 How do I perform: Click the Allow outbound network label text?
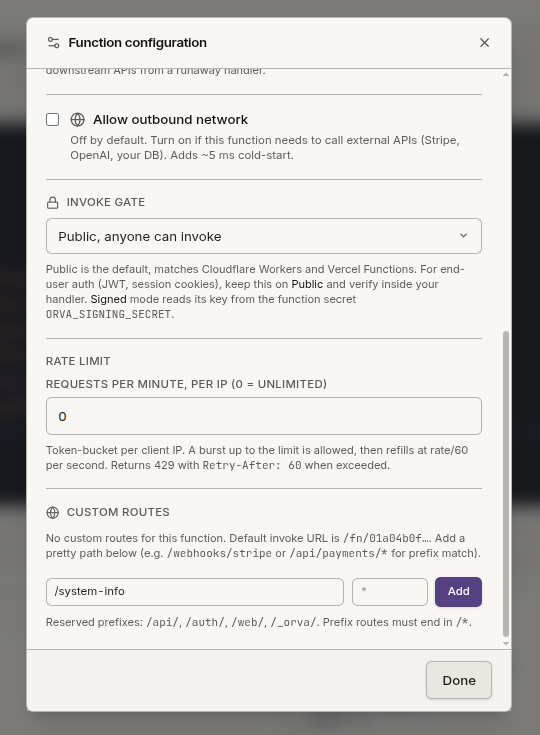click(171, 120)
